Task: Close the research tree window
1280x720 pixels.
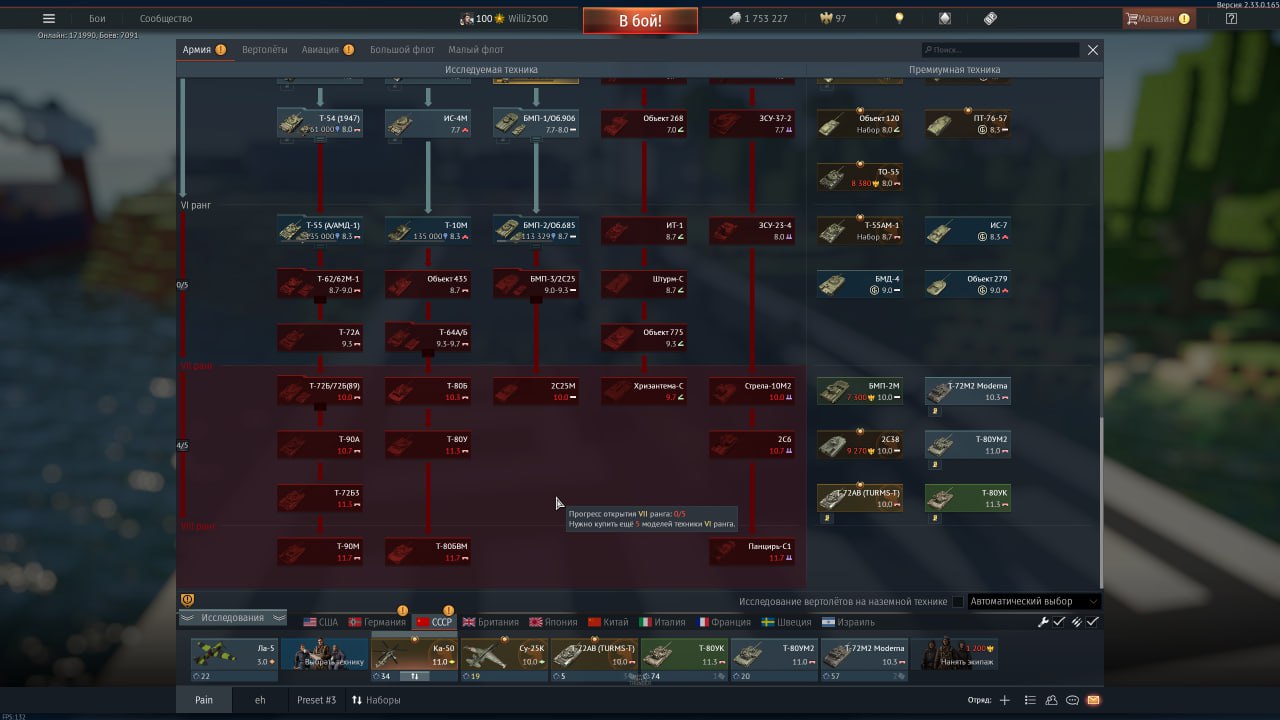Action: coord(1093,50)
